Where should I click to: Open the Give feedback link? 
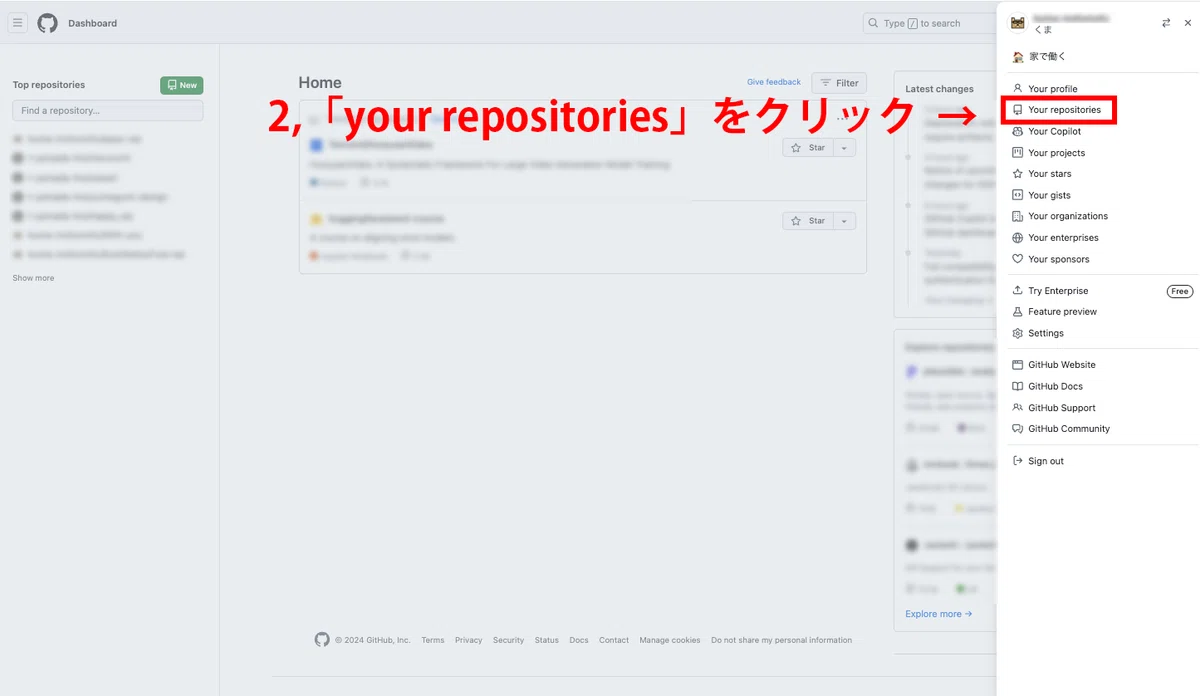pos(774,82)
